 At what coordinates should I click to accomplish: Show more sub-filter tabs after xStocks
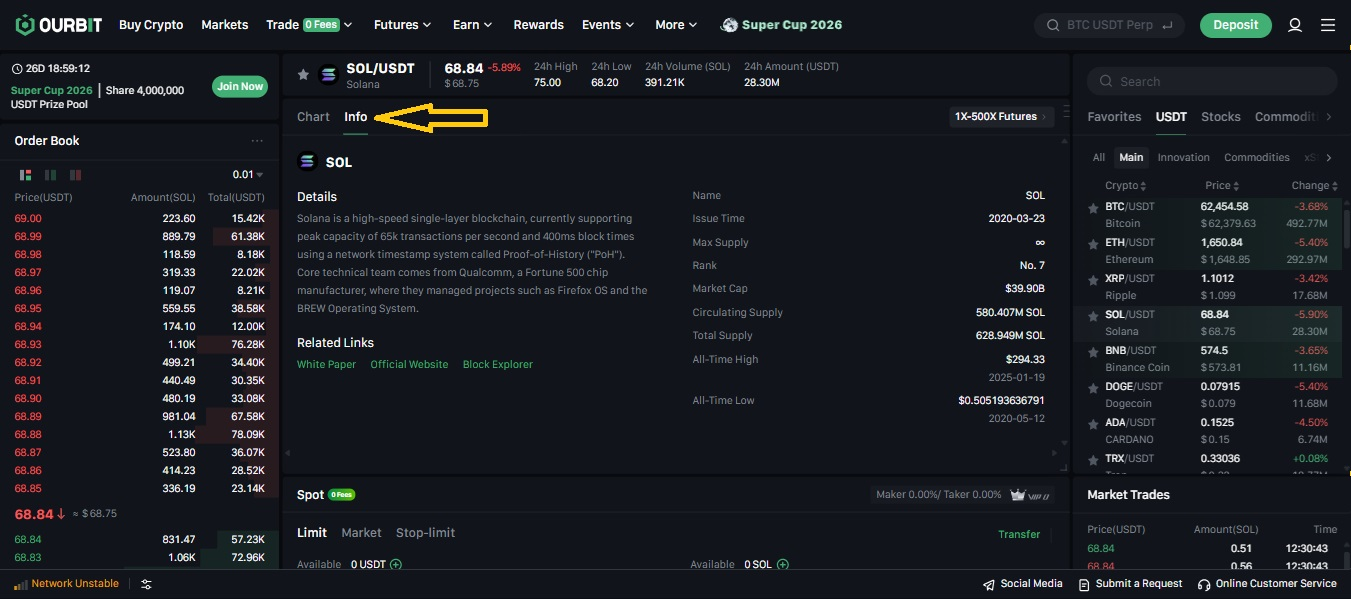pos(1329,158)
